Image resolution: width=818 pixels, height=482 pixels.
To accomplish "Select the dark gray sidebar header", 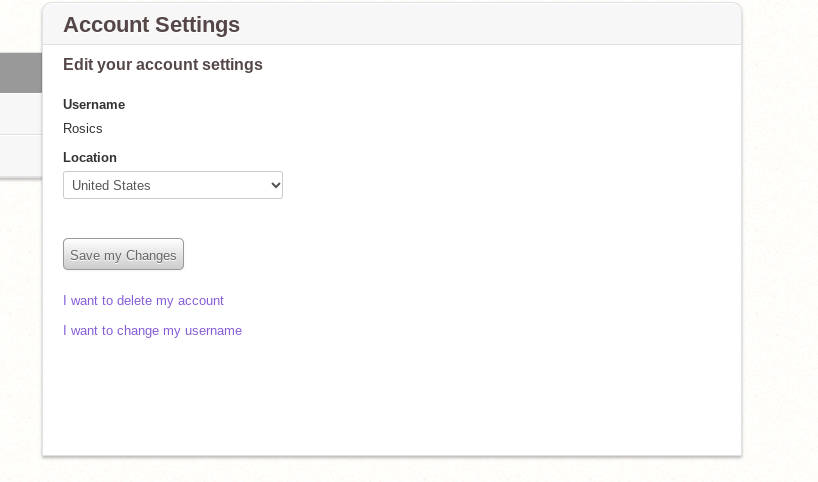I will pos(20,73).
